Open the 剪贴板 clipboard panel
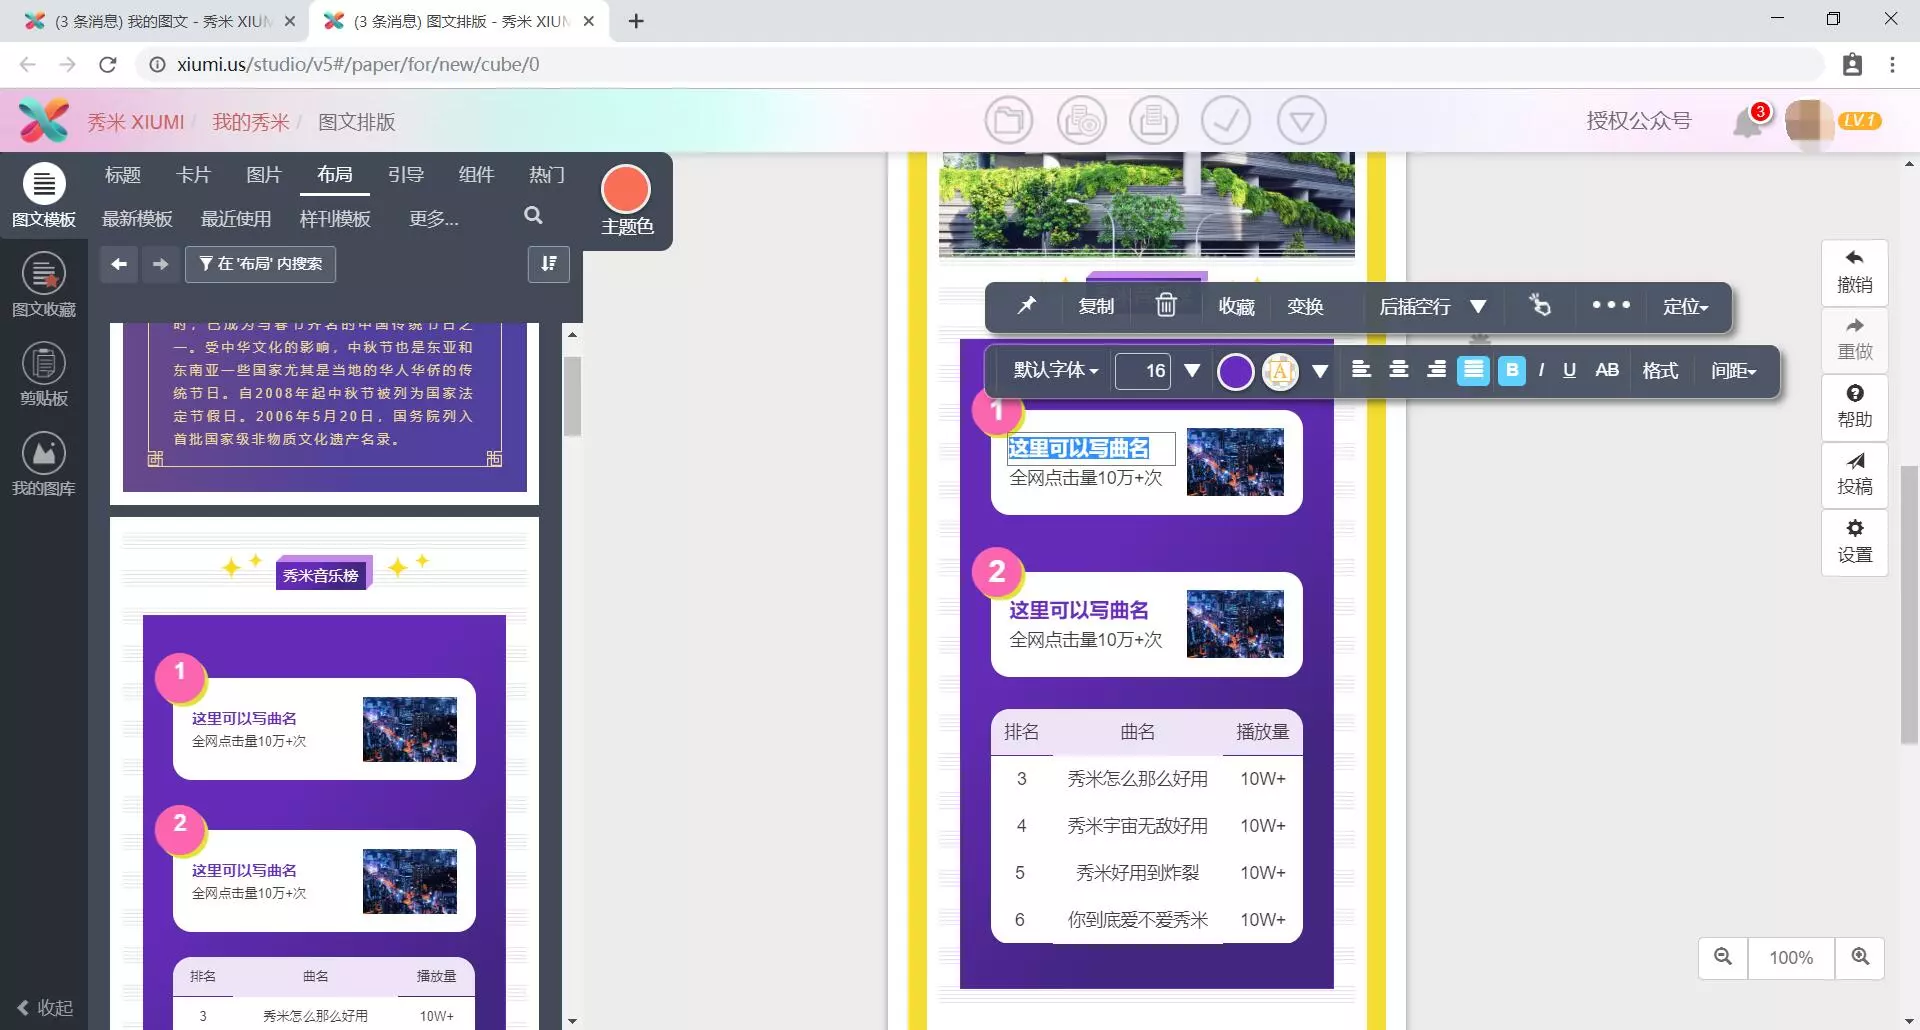Image resolution: width=1920 pixels, height=1030 pixels. 43,375
